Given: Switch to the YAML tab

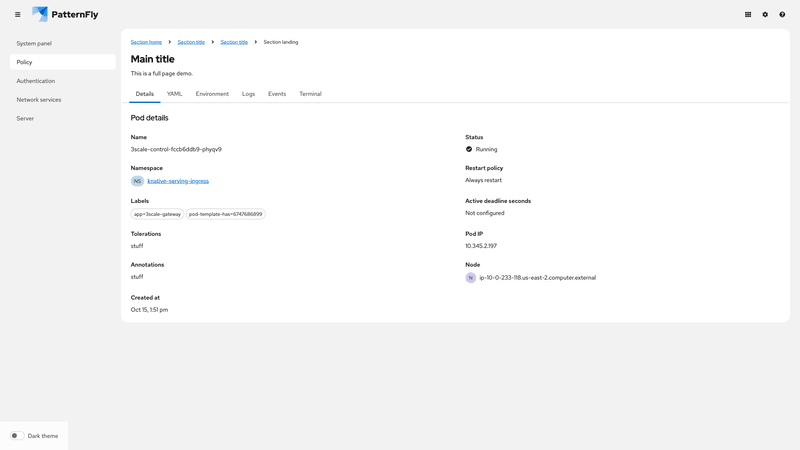Looking at the screenshot, I should tap(175, 94).
